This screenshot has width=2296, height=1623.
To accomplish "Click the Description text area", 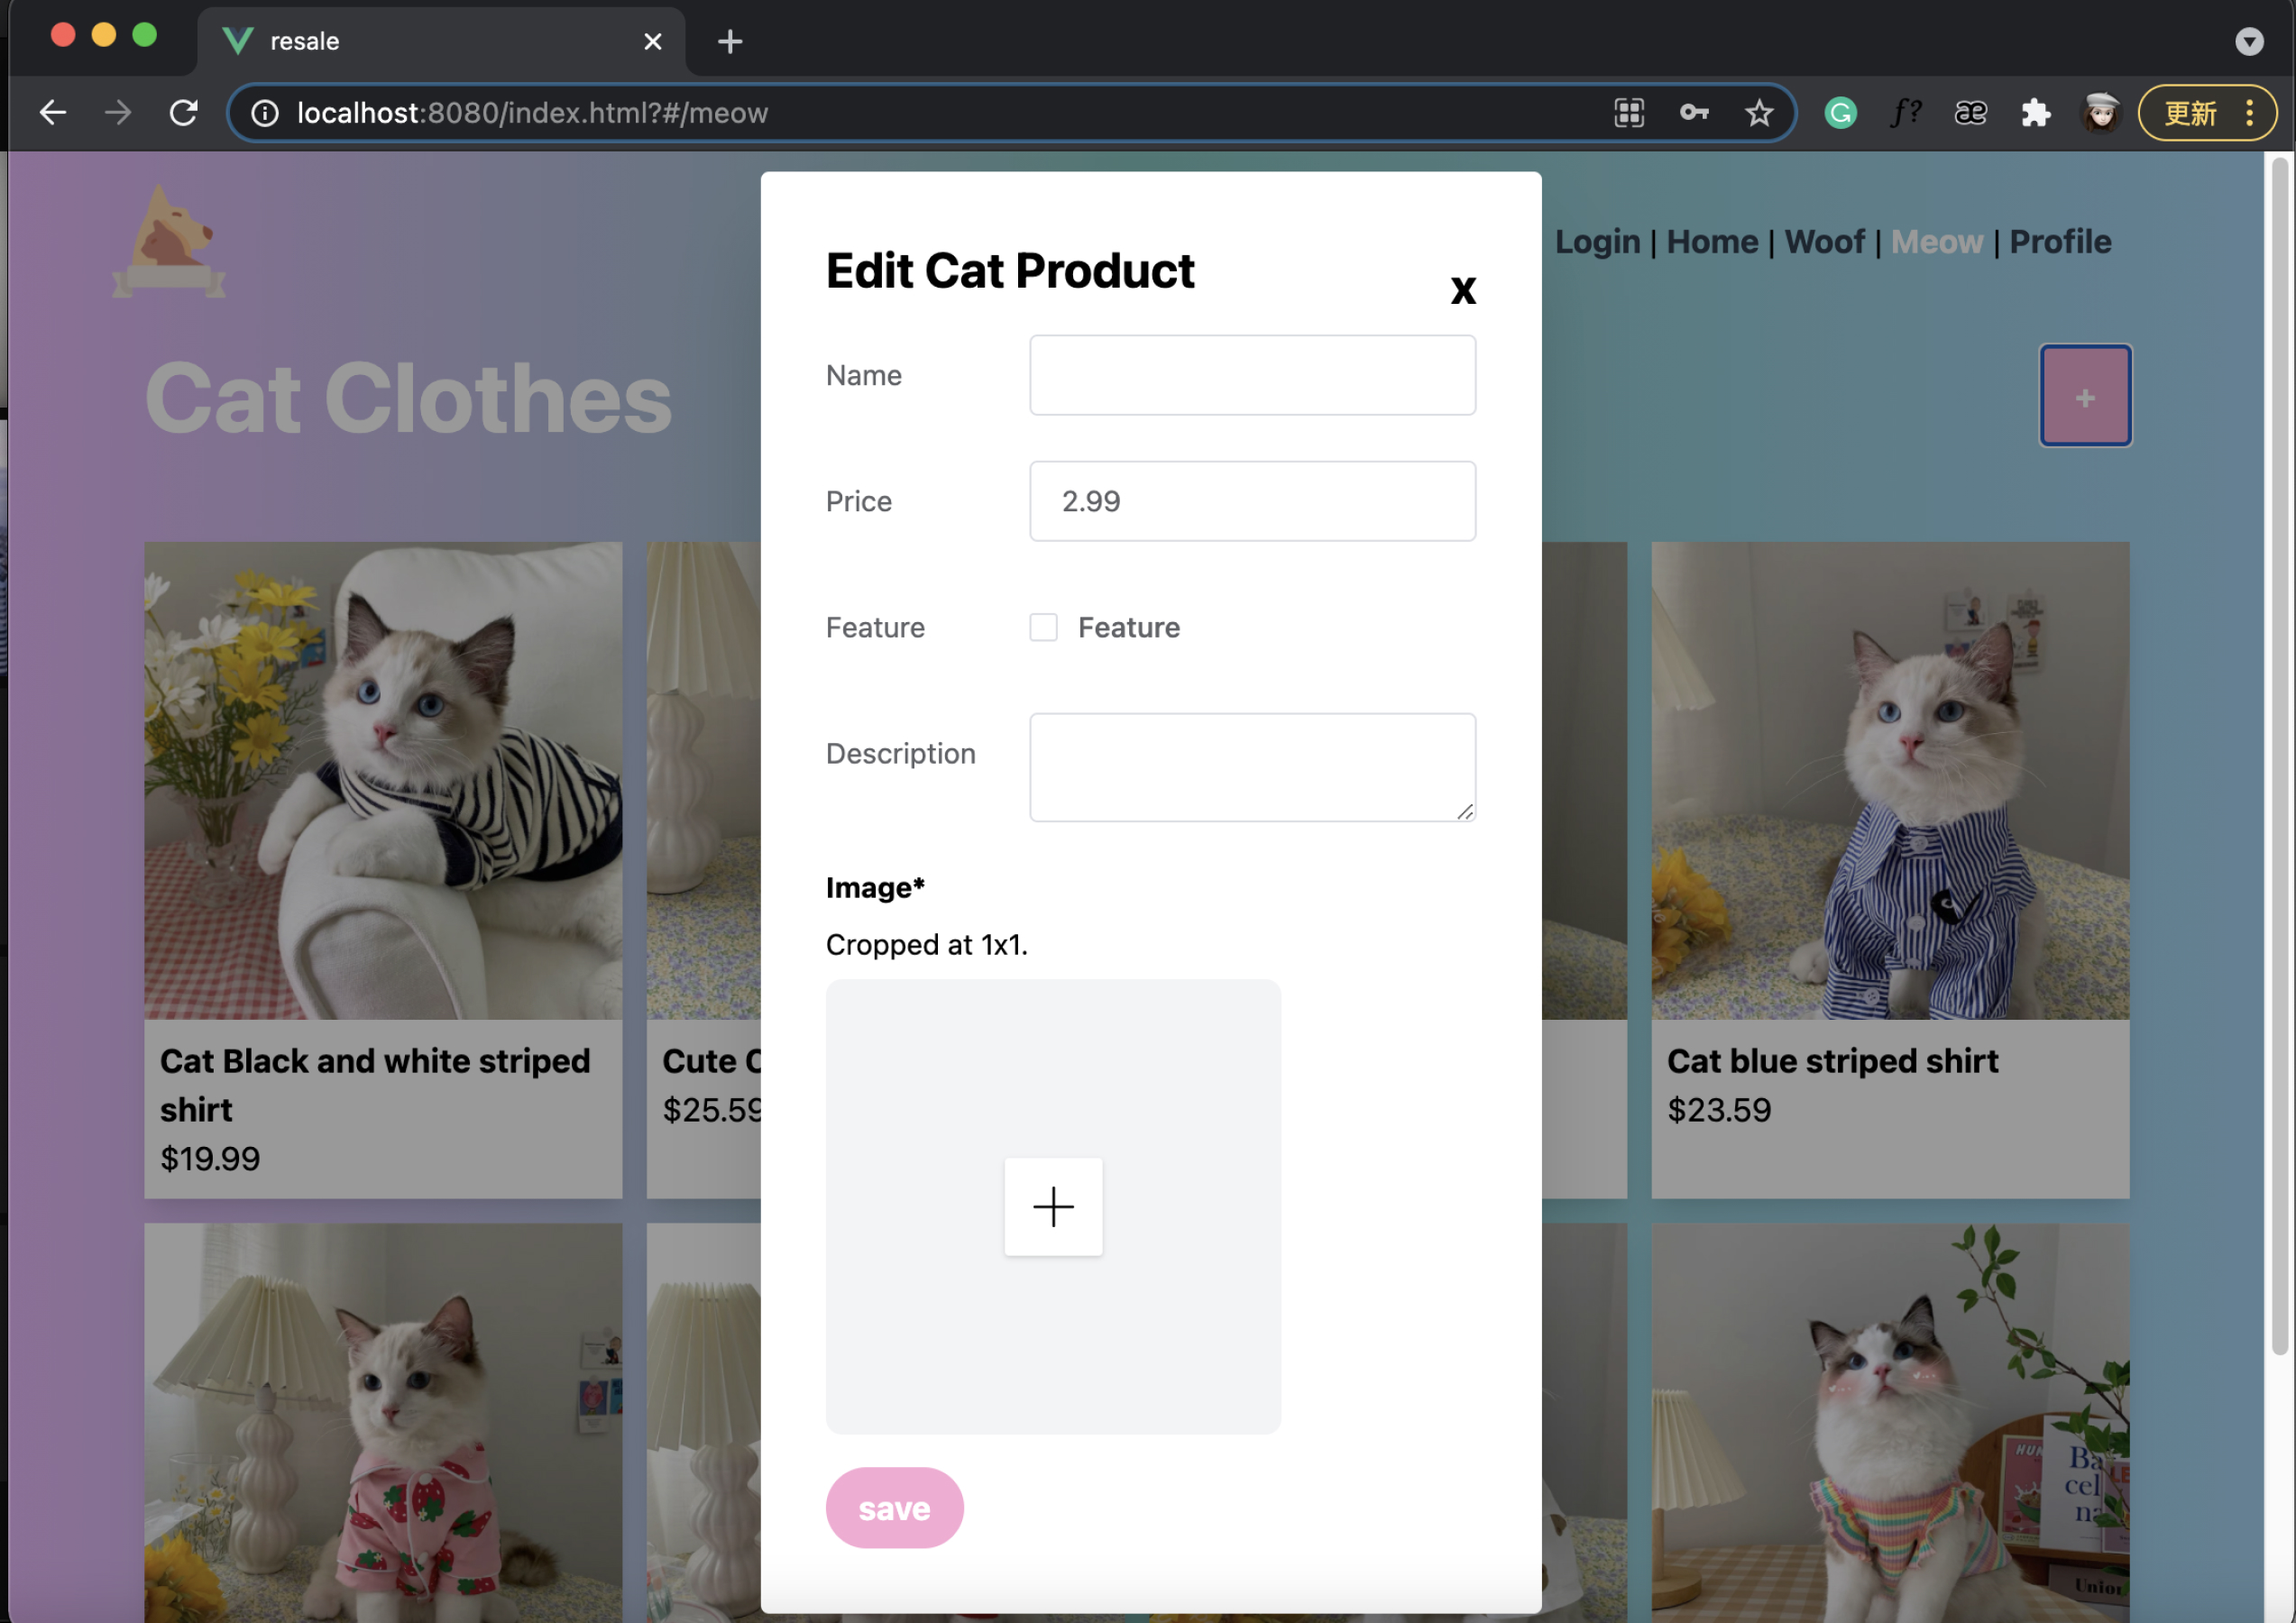I will 1252,767.
